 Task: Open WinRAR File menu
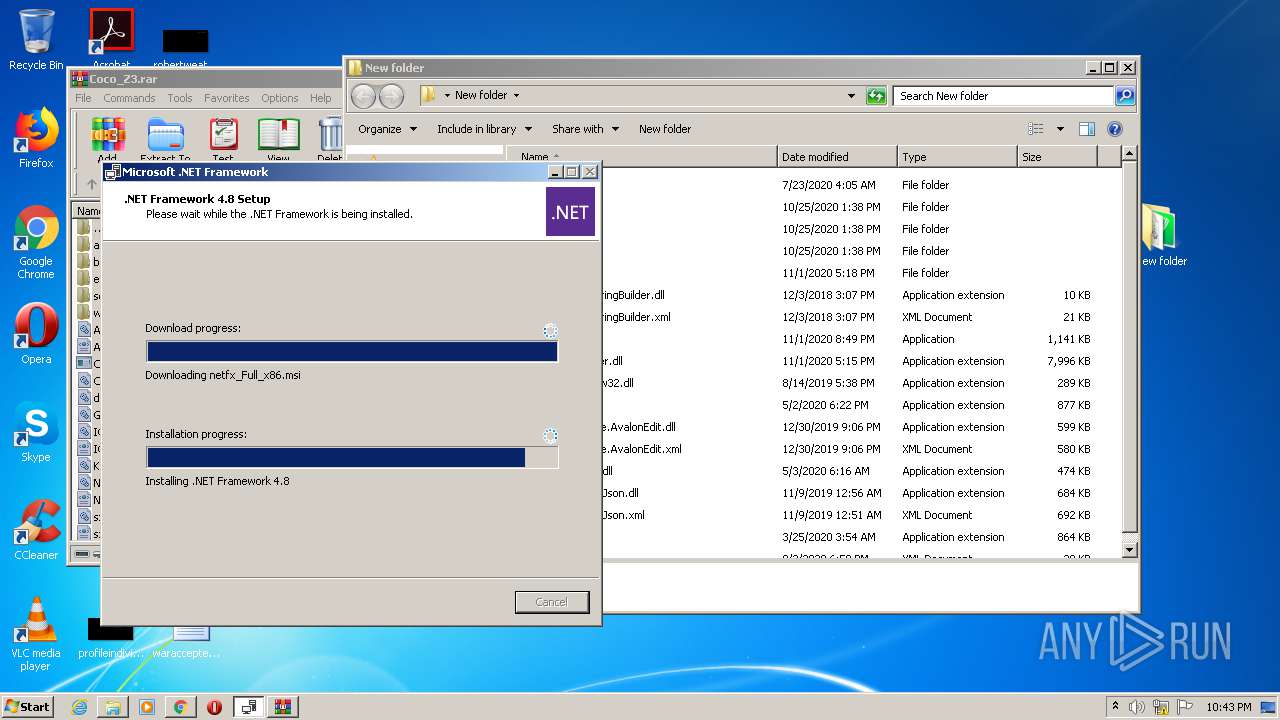click(x=83, y=98)
